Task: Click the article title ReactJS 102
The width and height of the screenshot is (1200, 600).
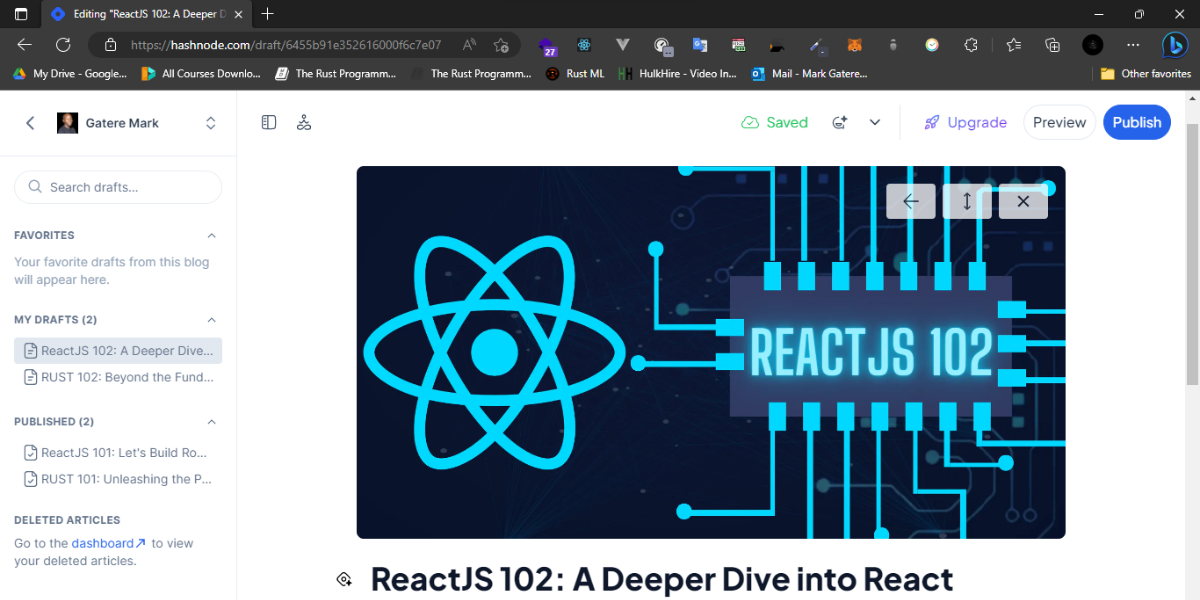Action: 662,579
